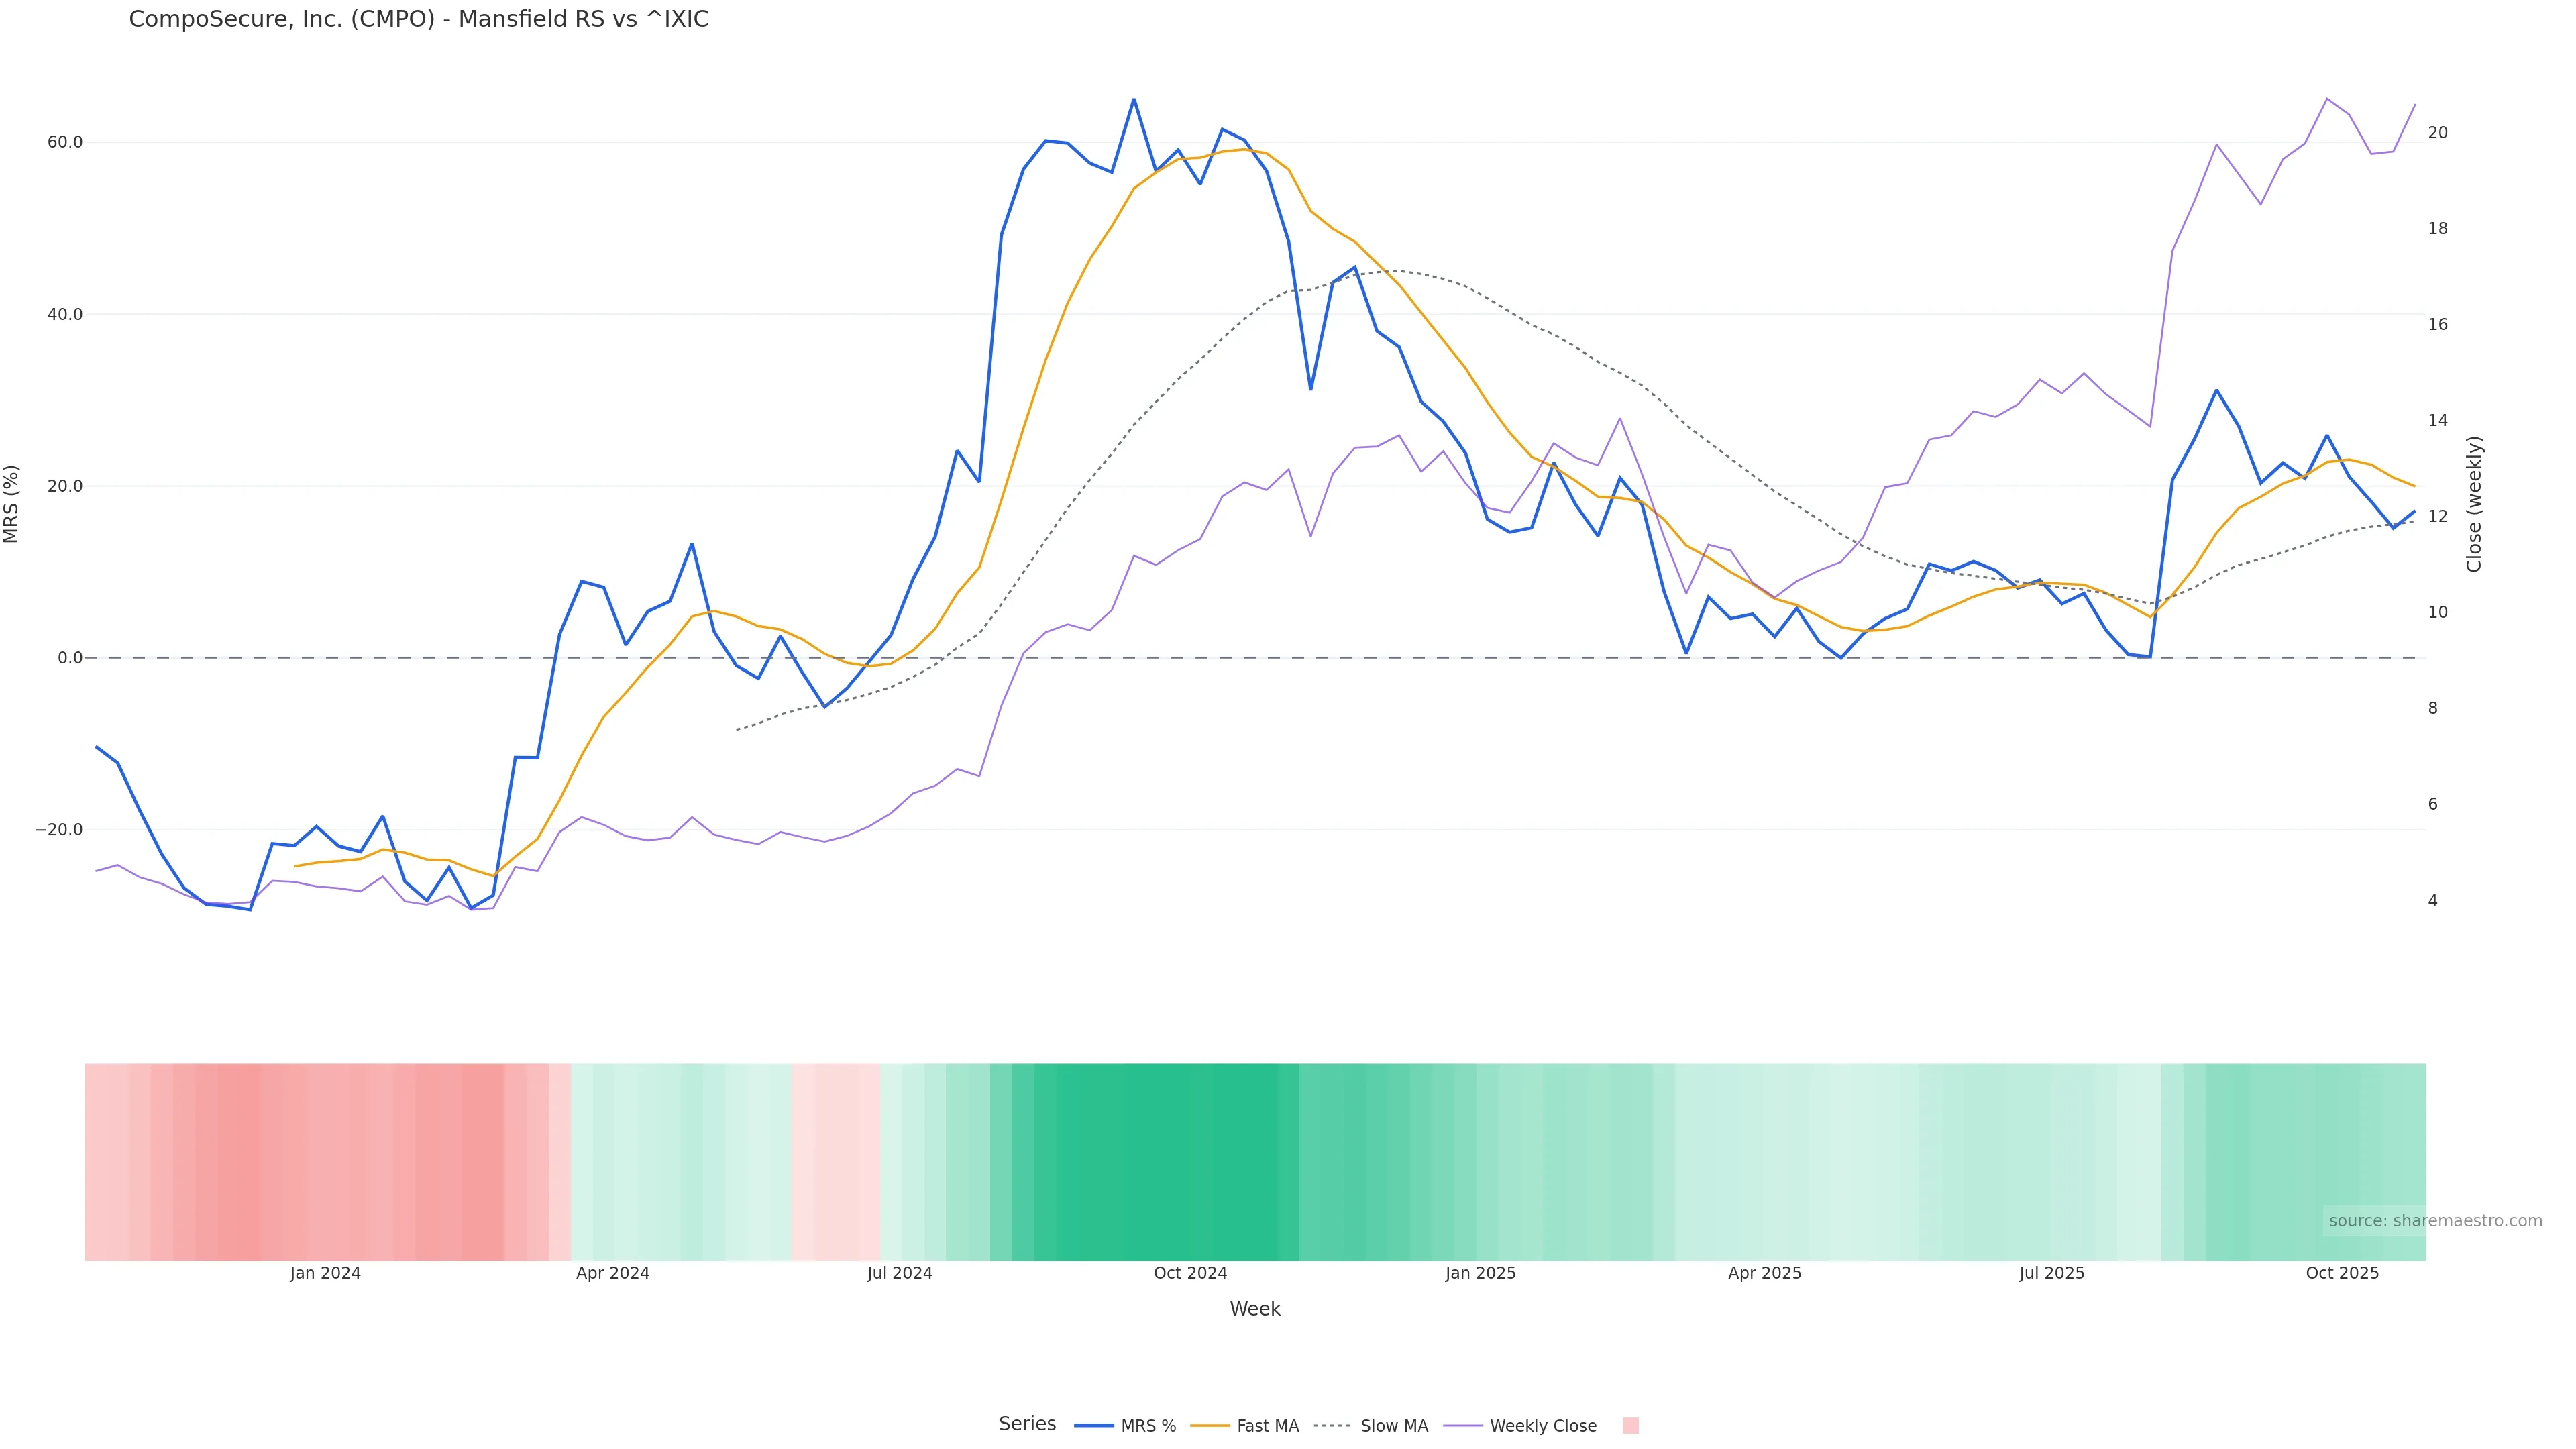Click the 60.0 MRS axis tick label

pos(65,142)
